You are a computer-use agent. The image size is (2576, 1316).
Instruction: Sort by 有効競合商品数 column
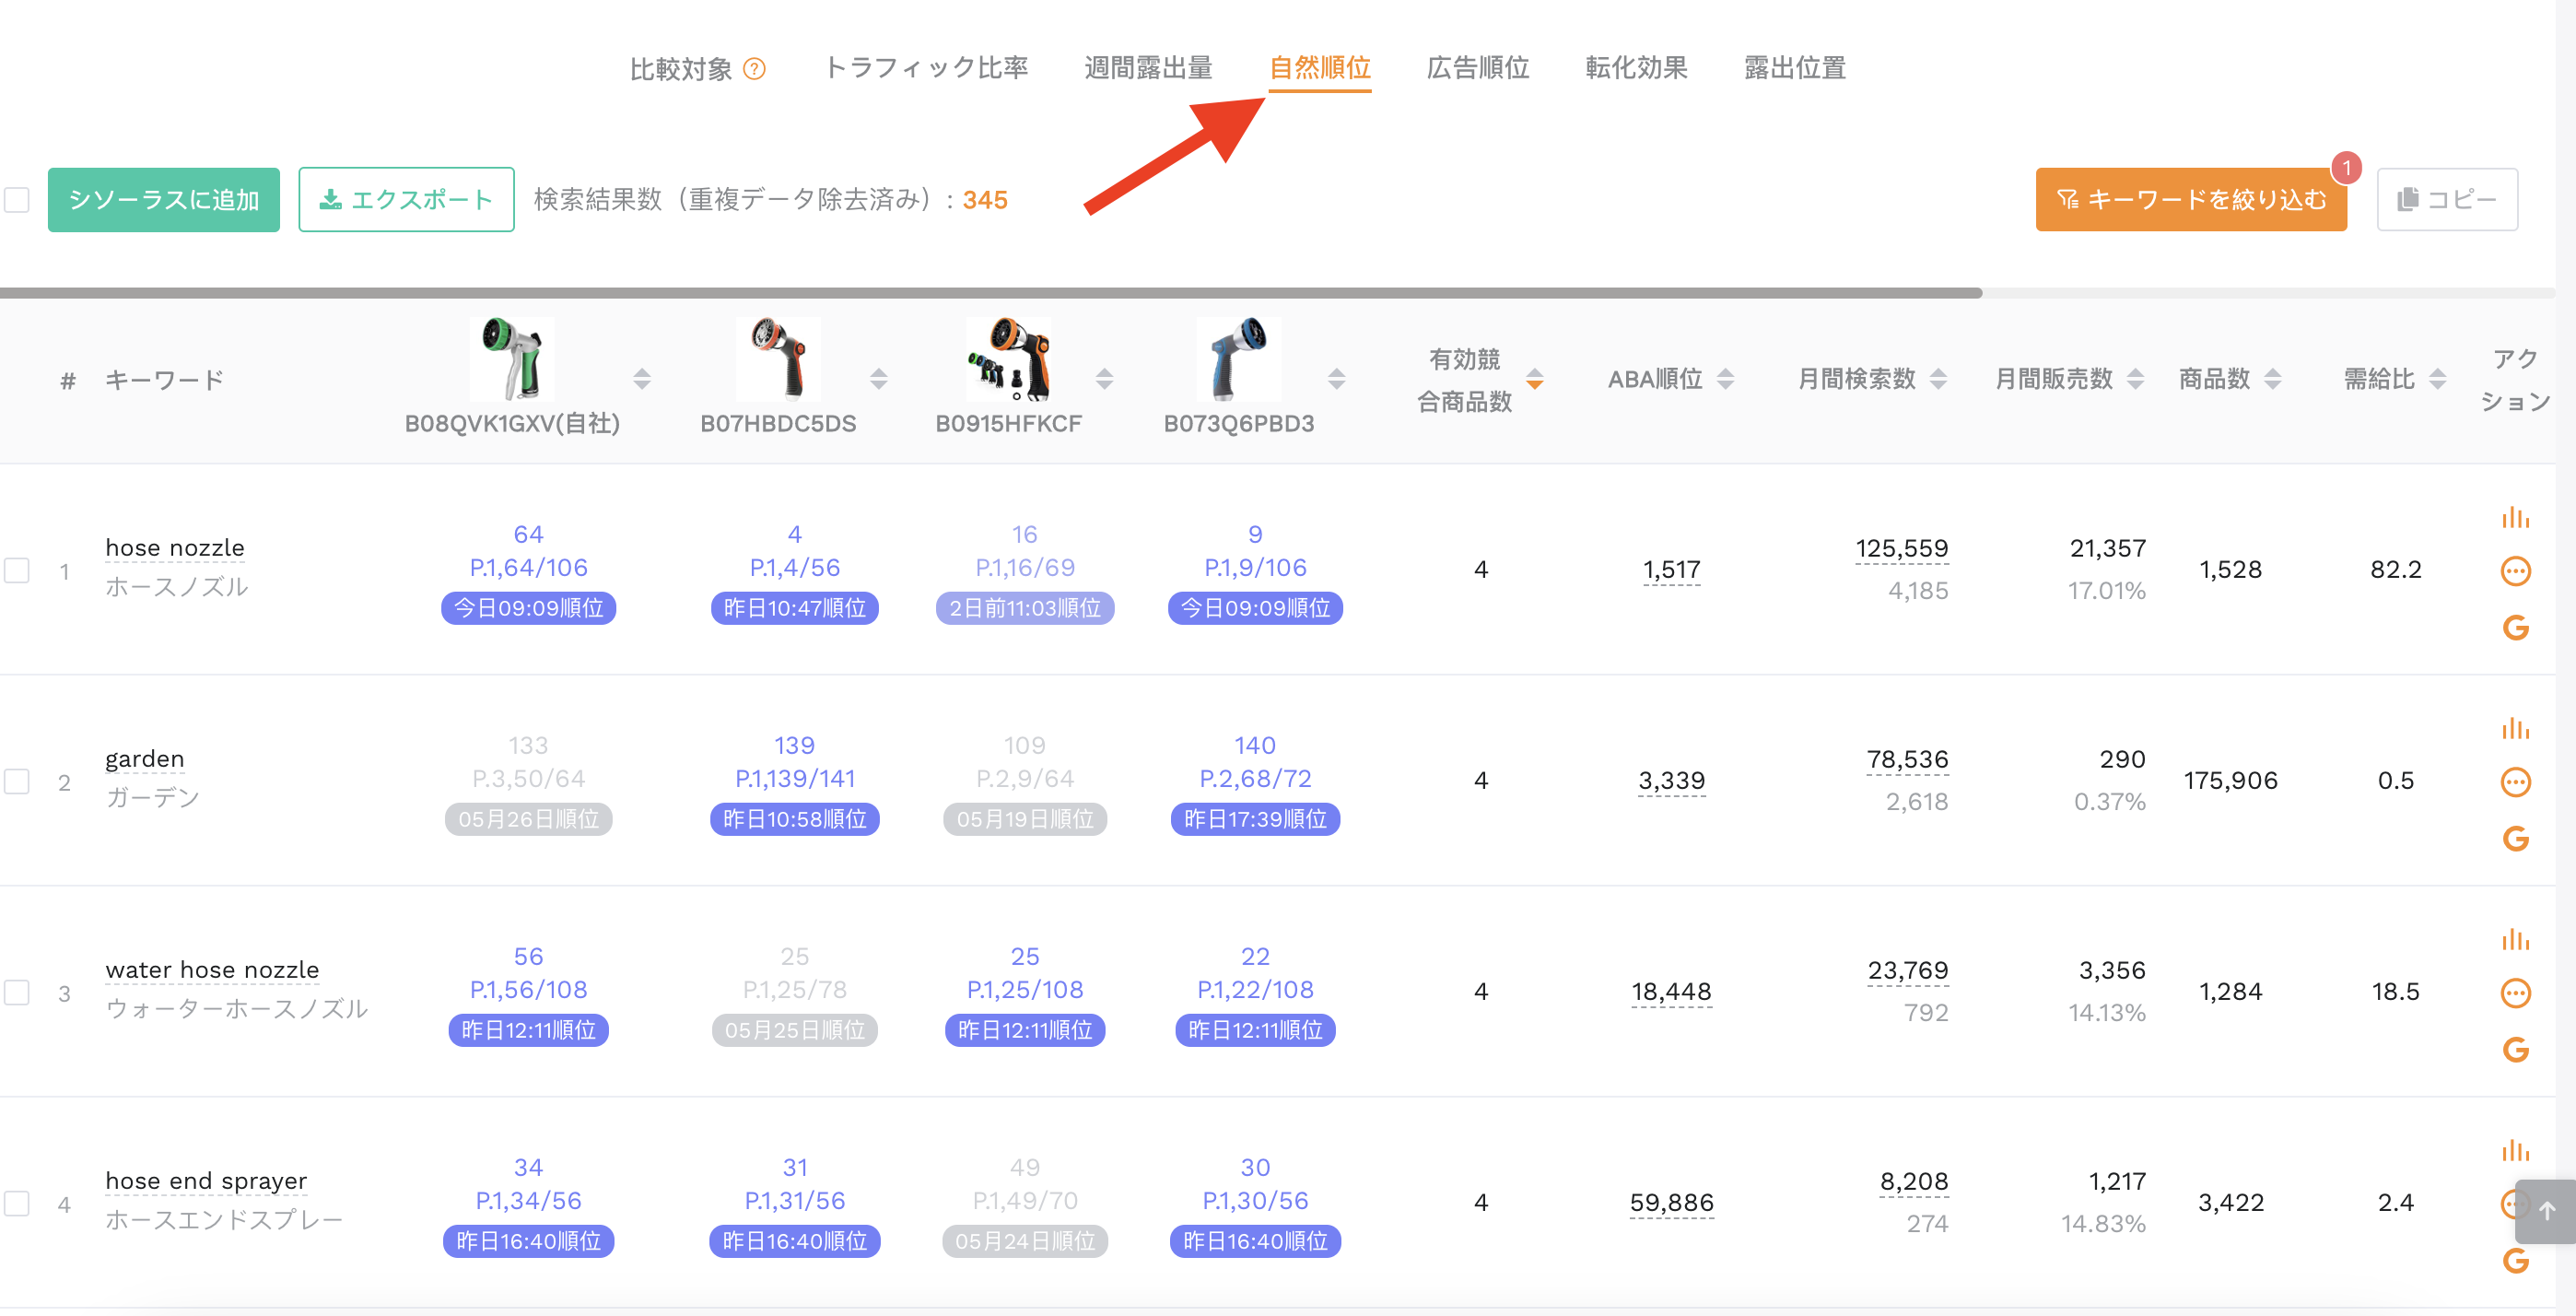(x=1534, y=379)
